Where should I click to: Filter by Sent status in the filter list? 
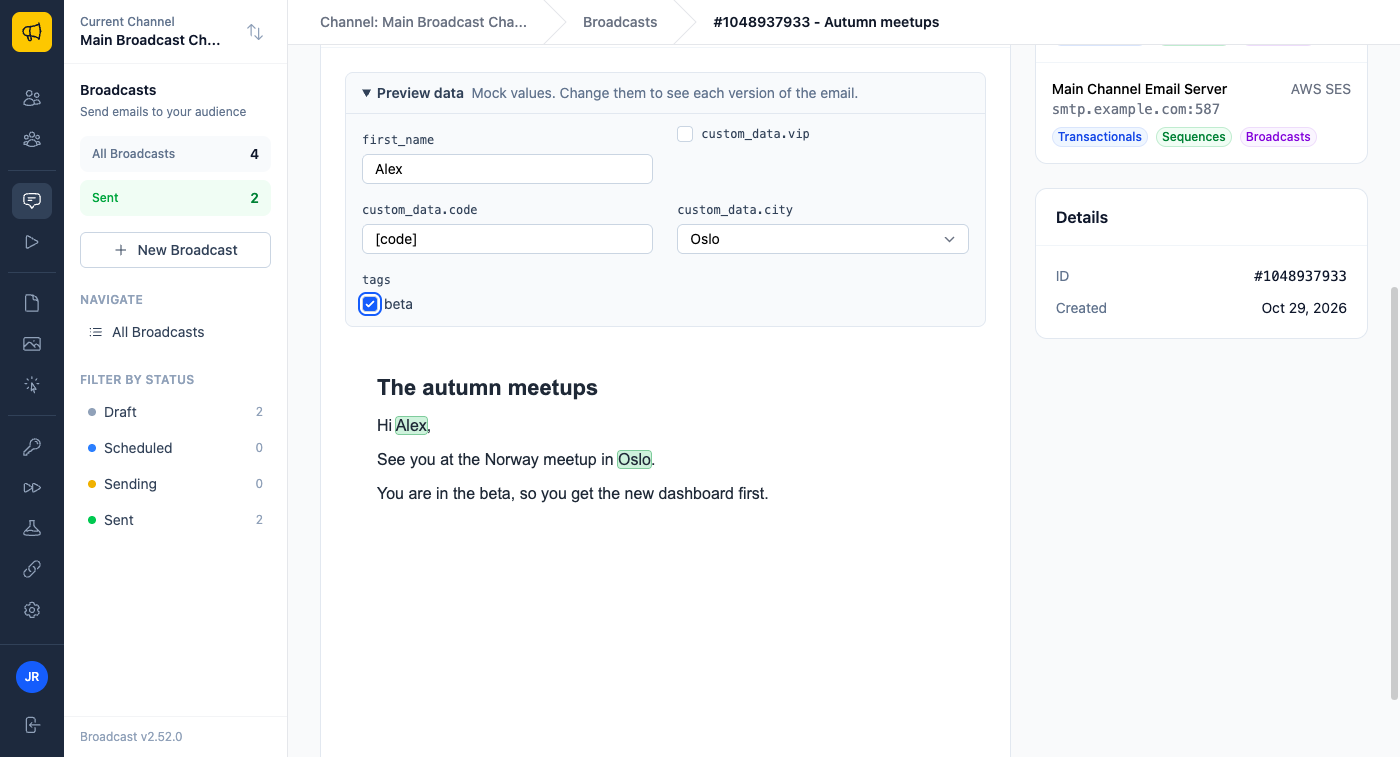175,520
